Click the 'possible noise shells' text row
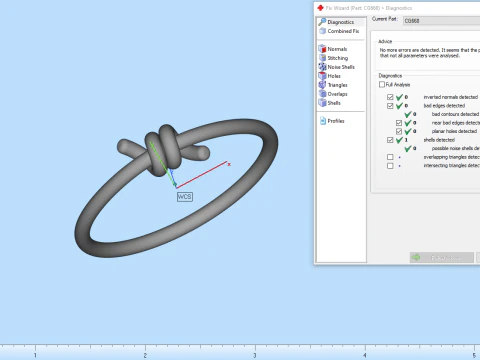Viewport: 480px width, 360px height. coord(456,148)
